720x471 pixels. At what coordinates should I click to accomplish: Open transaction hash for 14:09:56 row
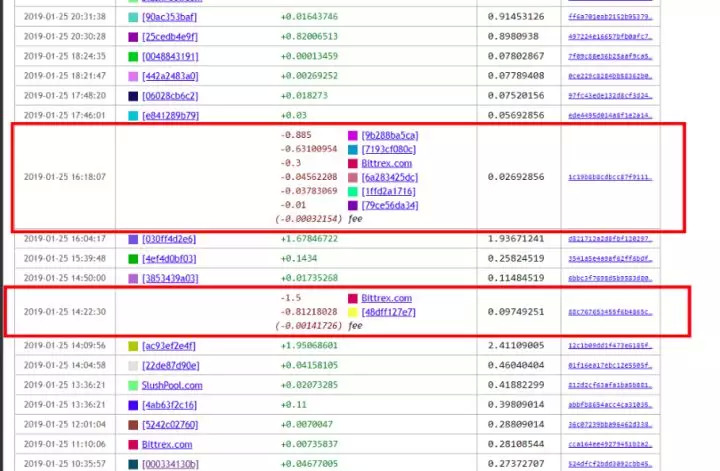pyautogui.click(x=610, y=345)
